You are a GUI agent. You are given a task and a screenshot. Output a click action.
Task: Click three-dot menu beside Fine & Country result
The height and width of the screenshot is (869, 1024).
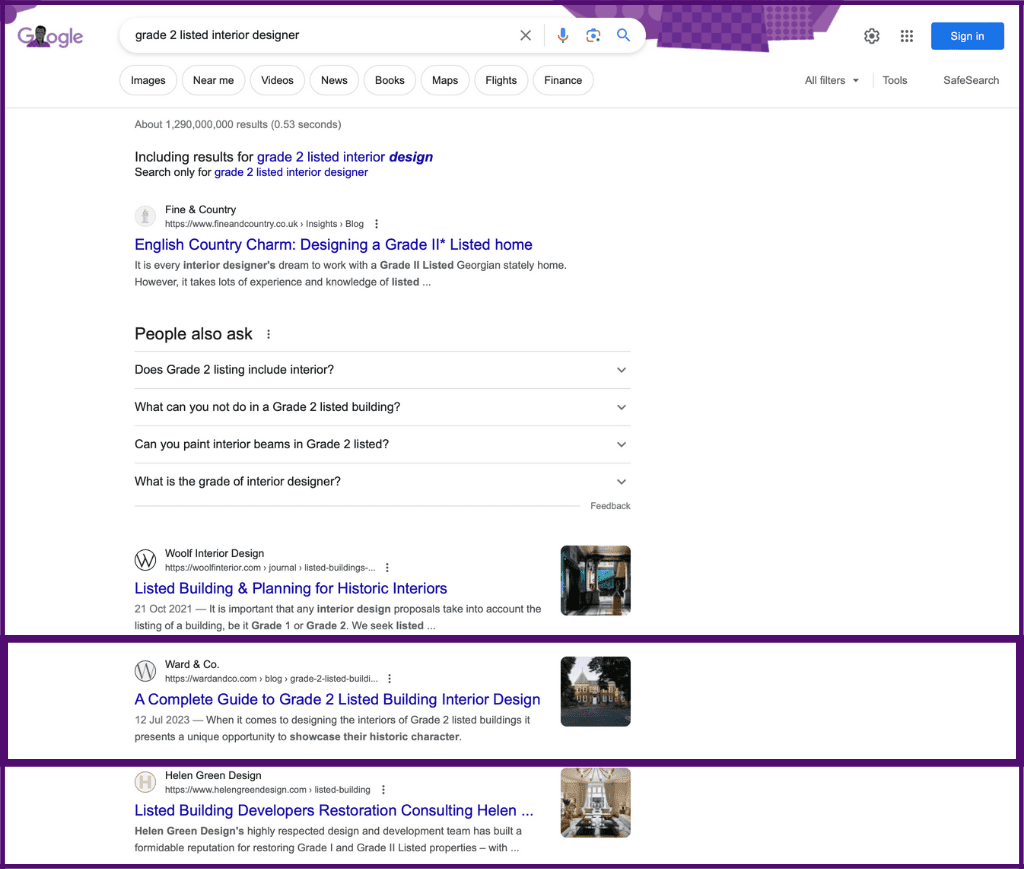(377, 224)
